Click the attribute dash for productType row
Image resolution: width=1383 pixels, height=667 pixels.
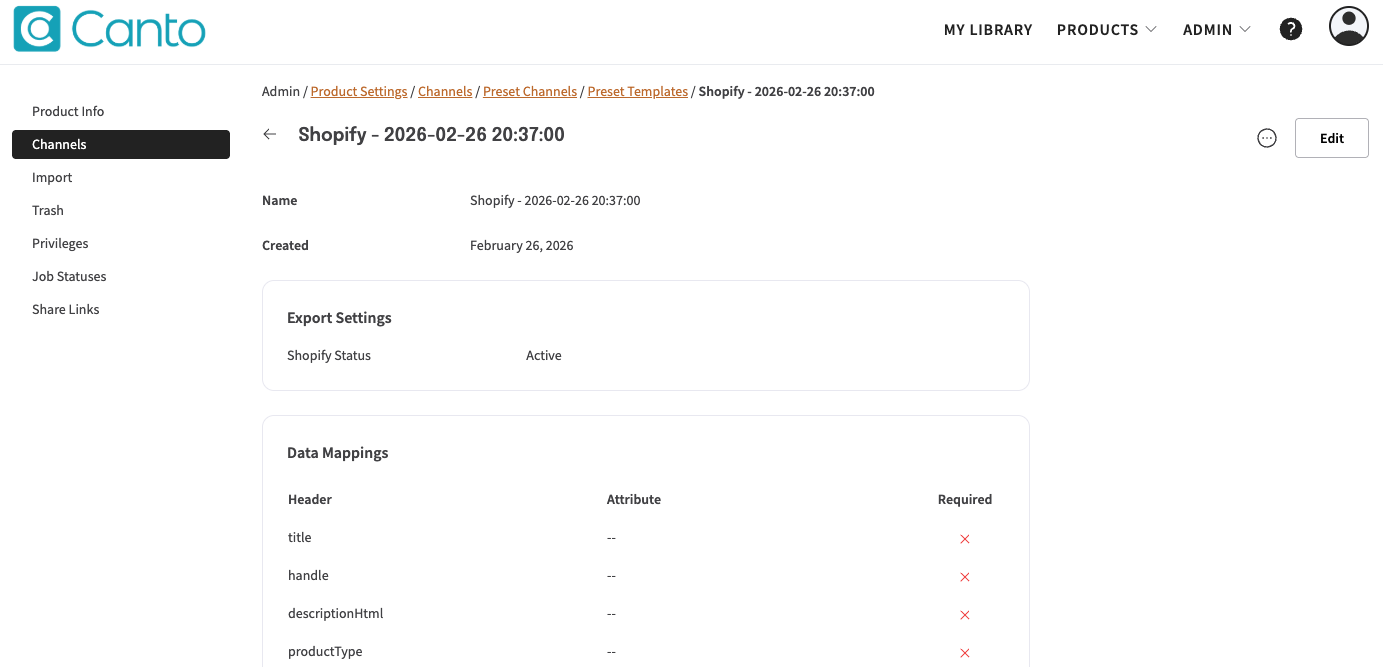(x=611, y=651)
